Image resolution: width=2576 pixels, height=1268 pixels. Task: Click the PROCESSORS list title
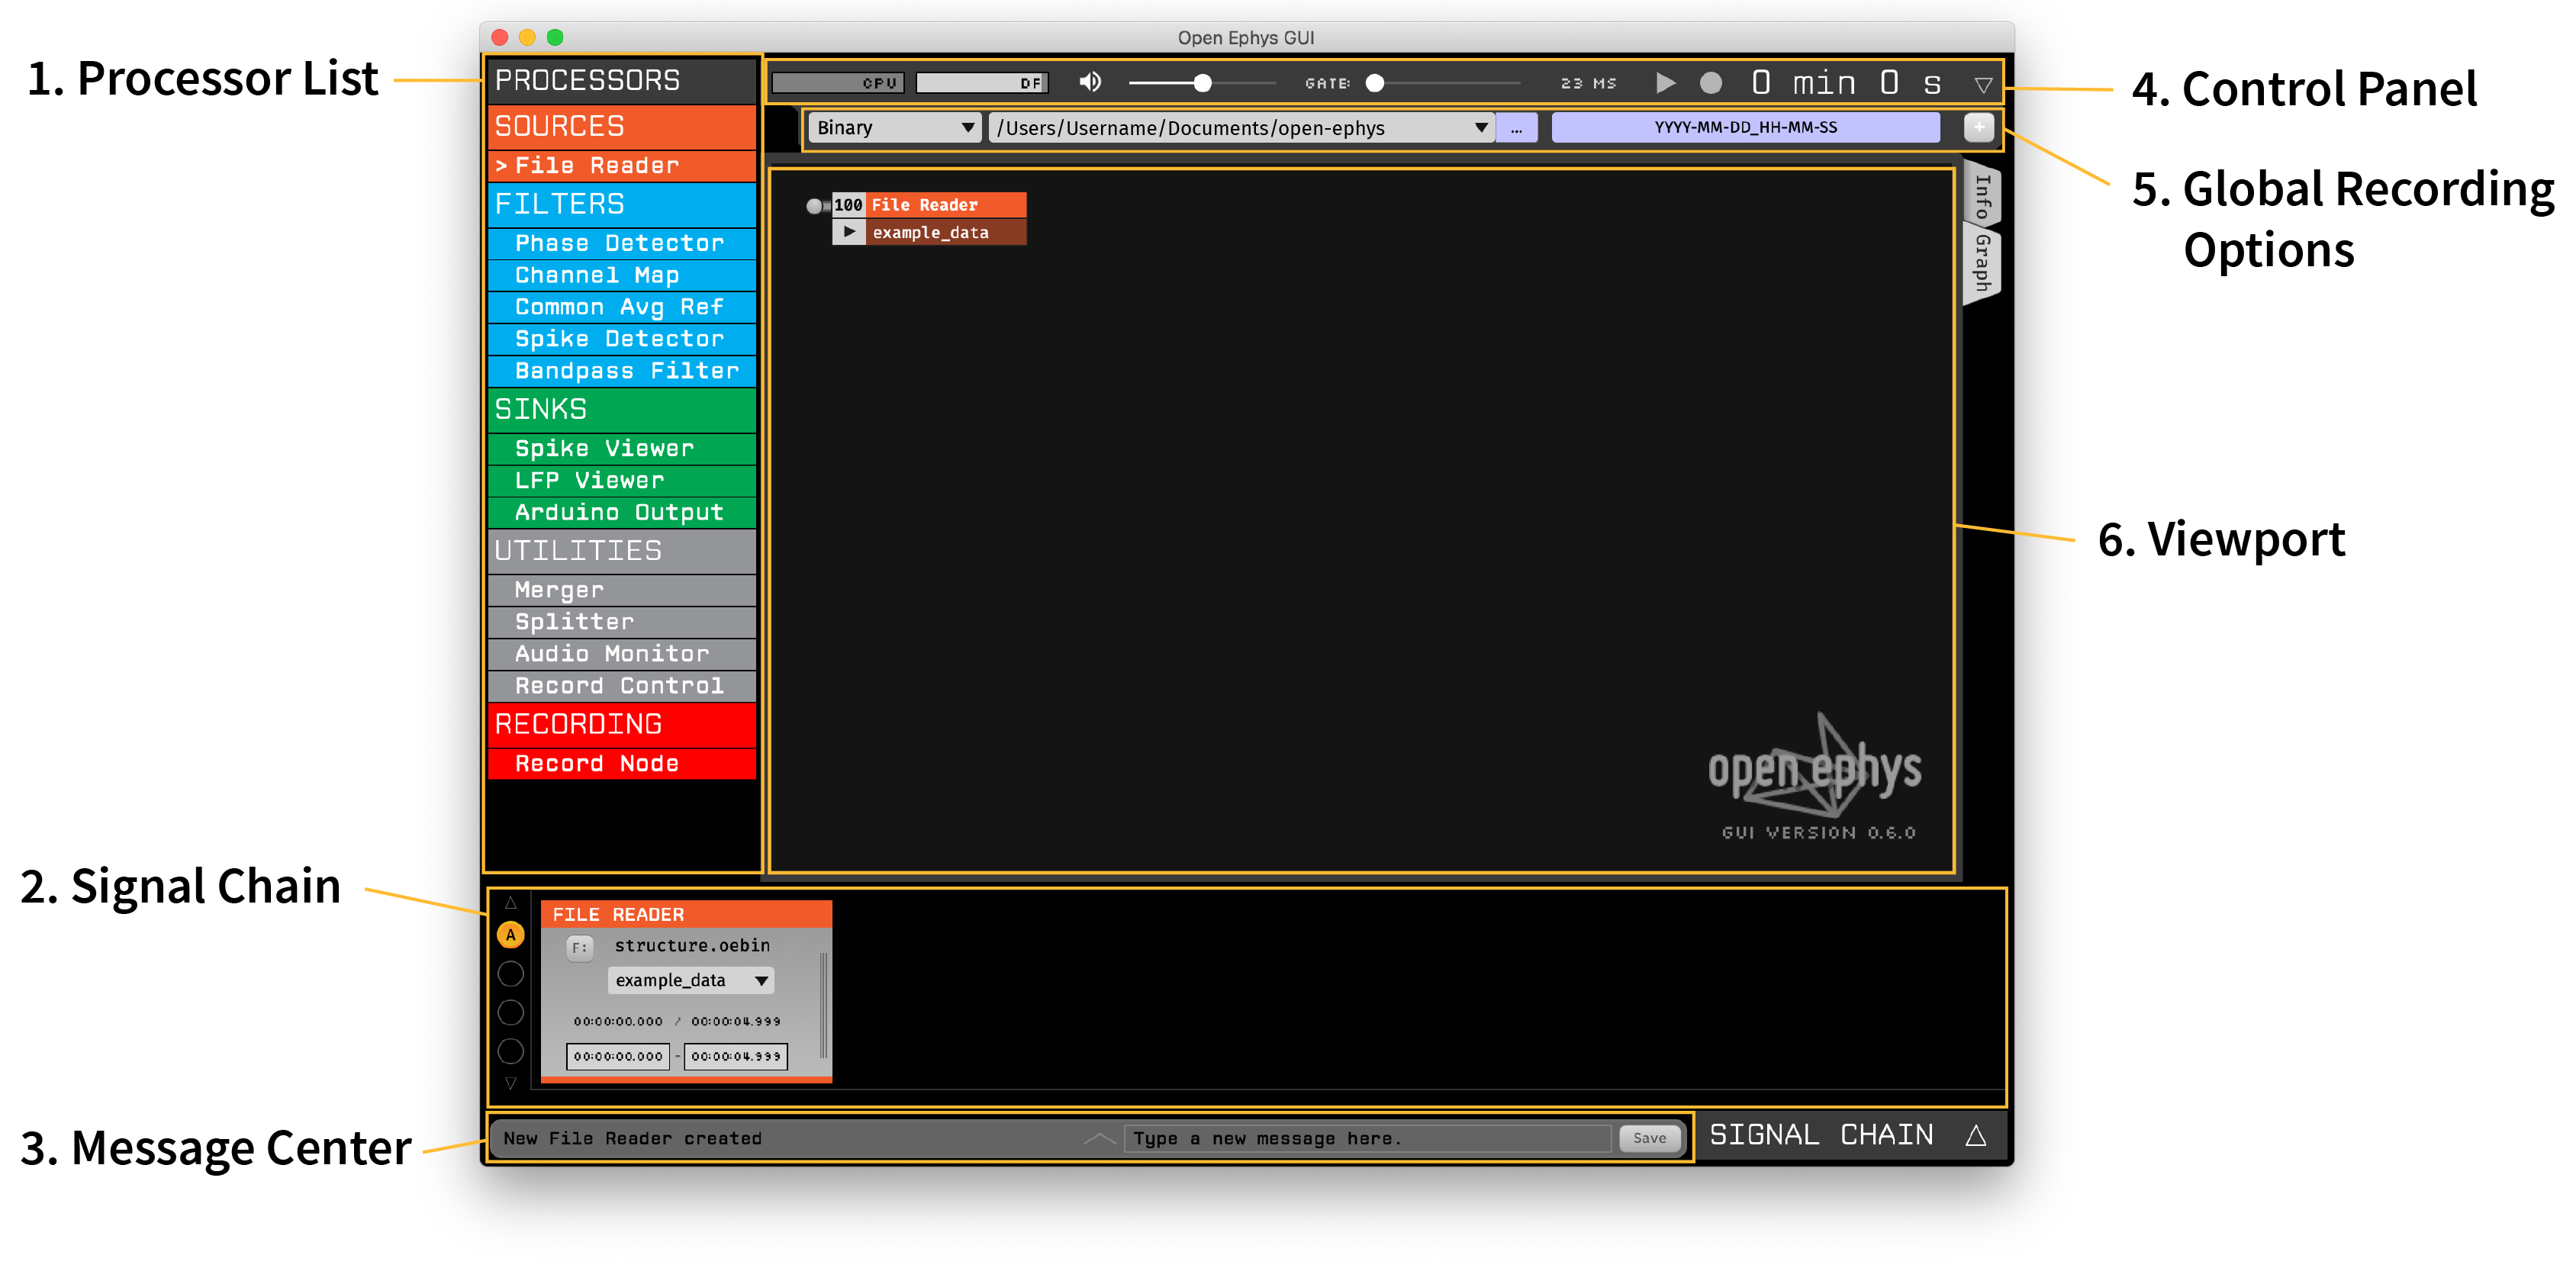coord(622,80)
